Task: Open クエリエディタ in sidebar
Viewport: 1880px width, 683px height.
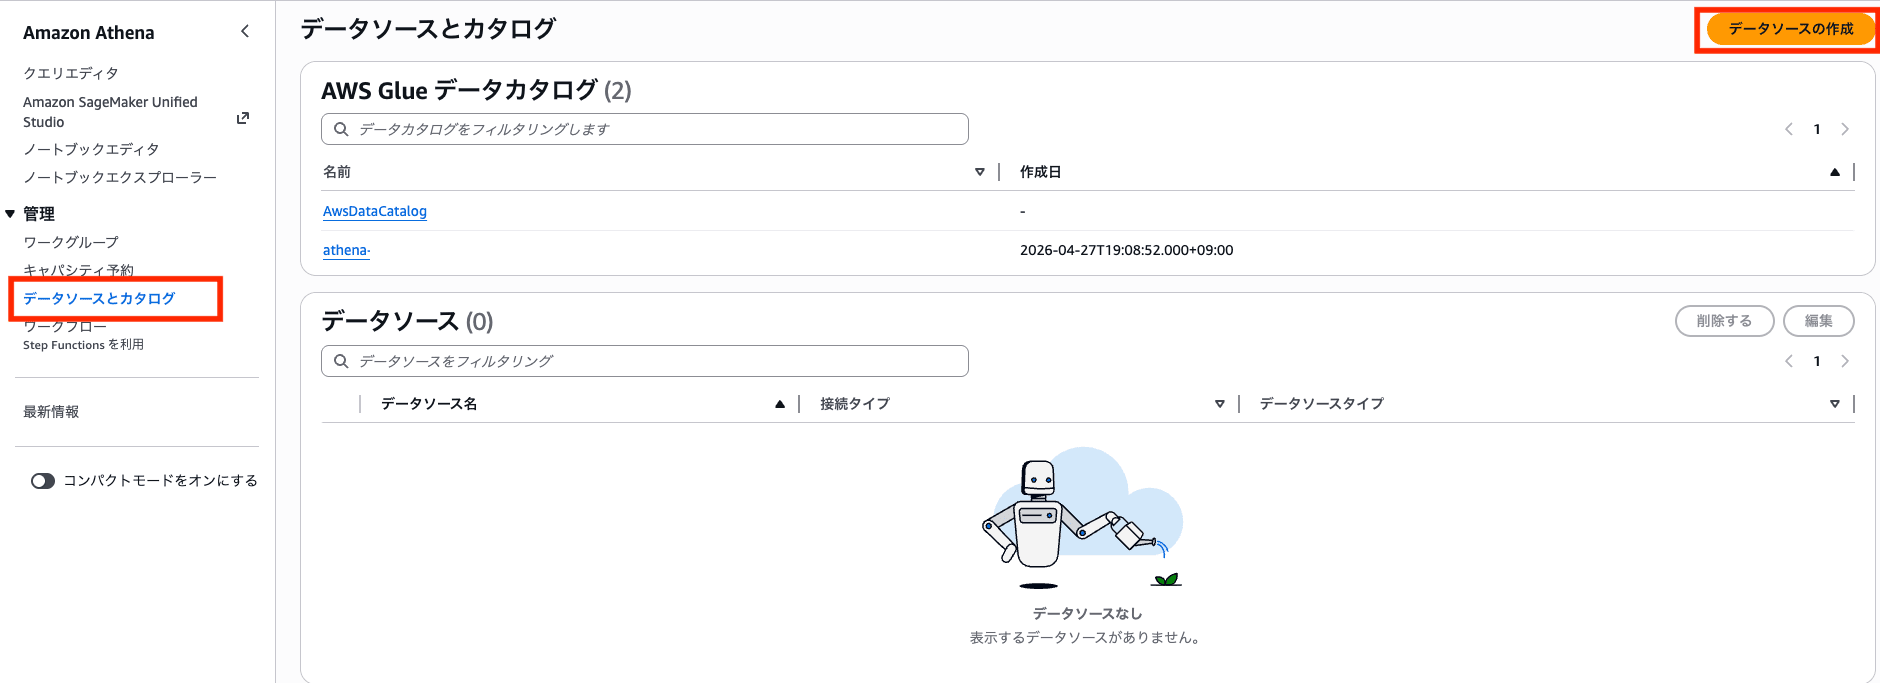Action: (x=71, y=73)
